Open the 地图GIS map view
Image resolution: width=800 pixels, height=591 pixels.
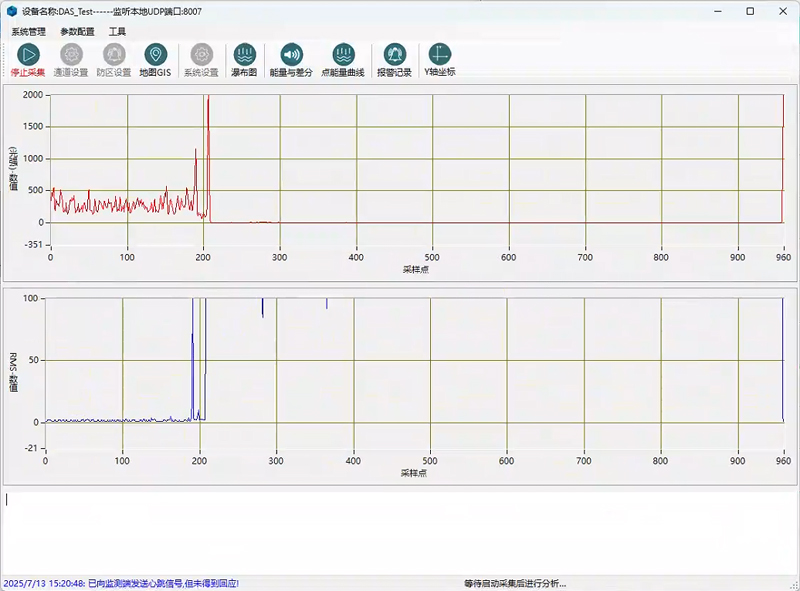click(x=155, y=55)
